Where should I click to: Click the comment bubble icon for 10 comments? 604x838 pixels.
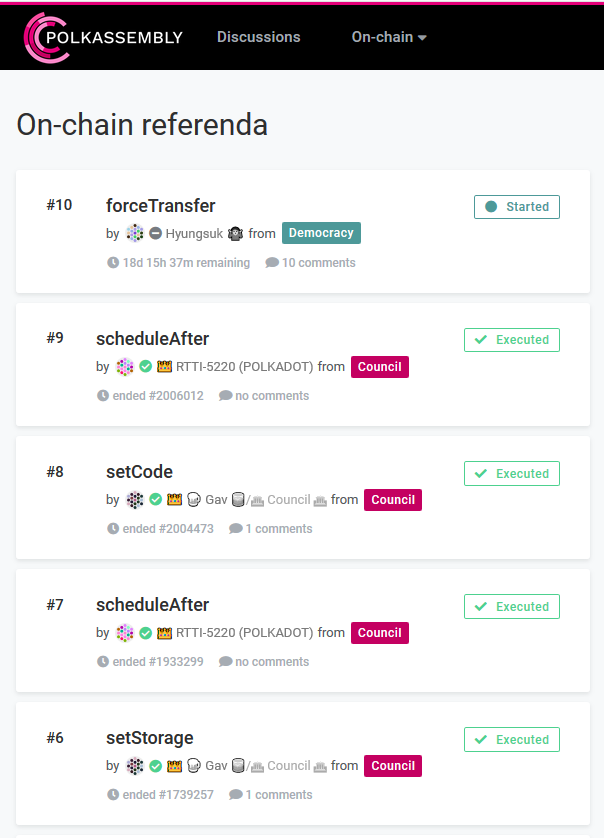click(x=272, y=262)
